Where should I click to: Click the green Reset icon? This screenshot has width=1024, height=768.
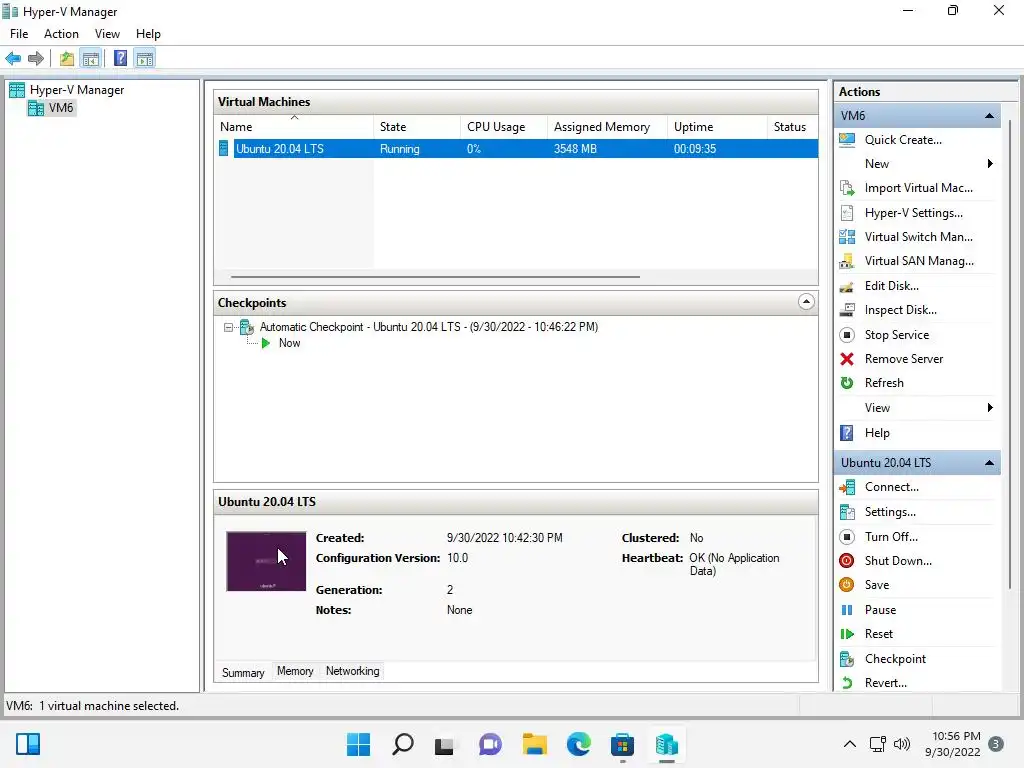847,634
